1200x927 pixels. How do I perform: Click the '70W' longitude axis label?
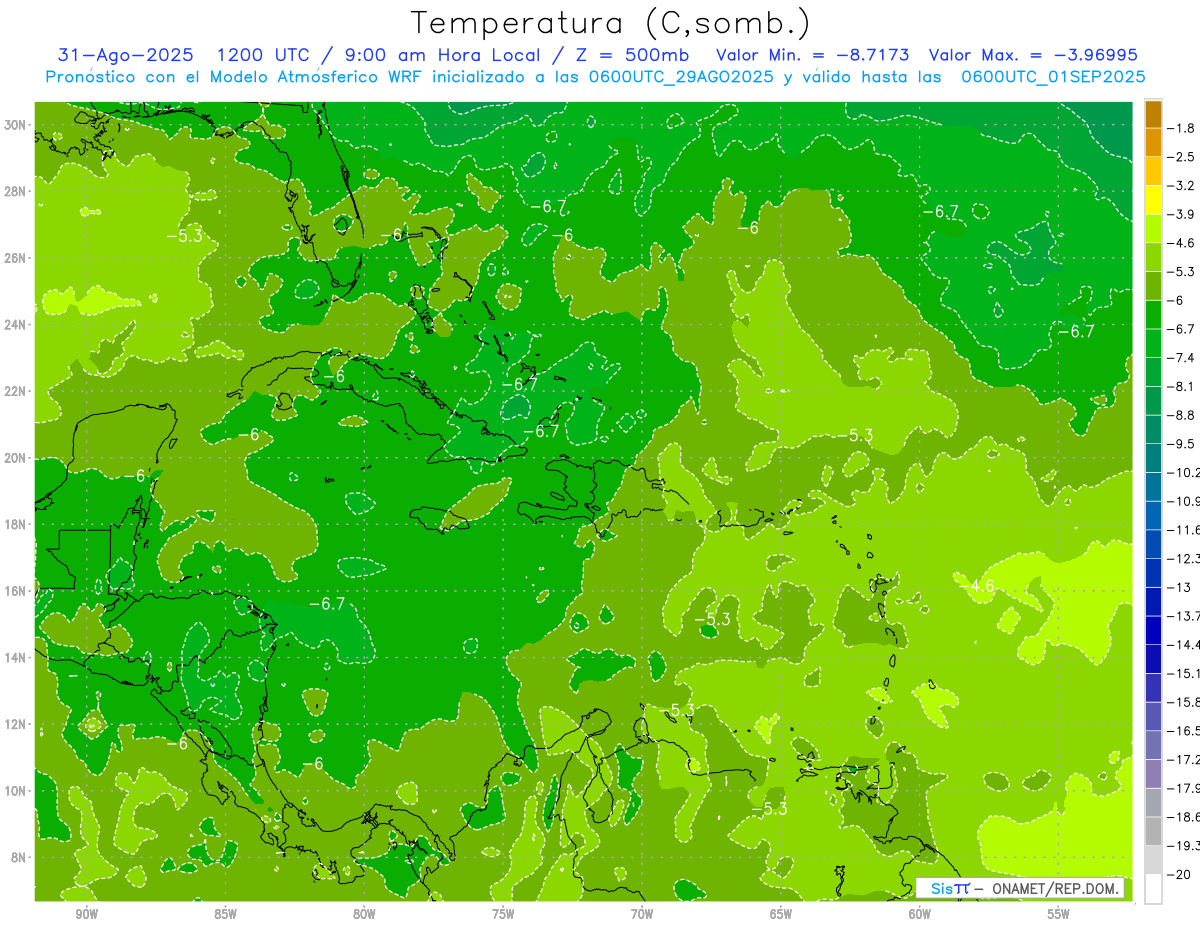point(642,914)
